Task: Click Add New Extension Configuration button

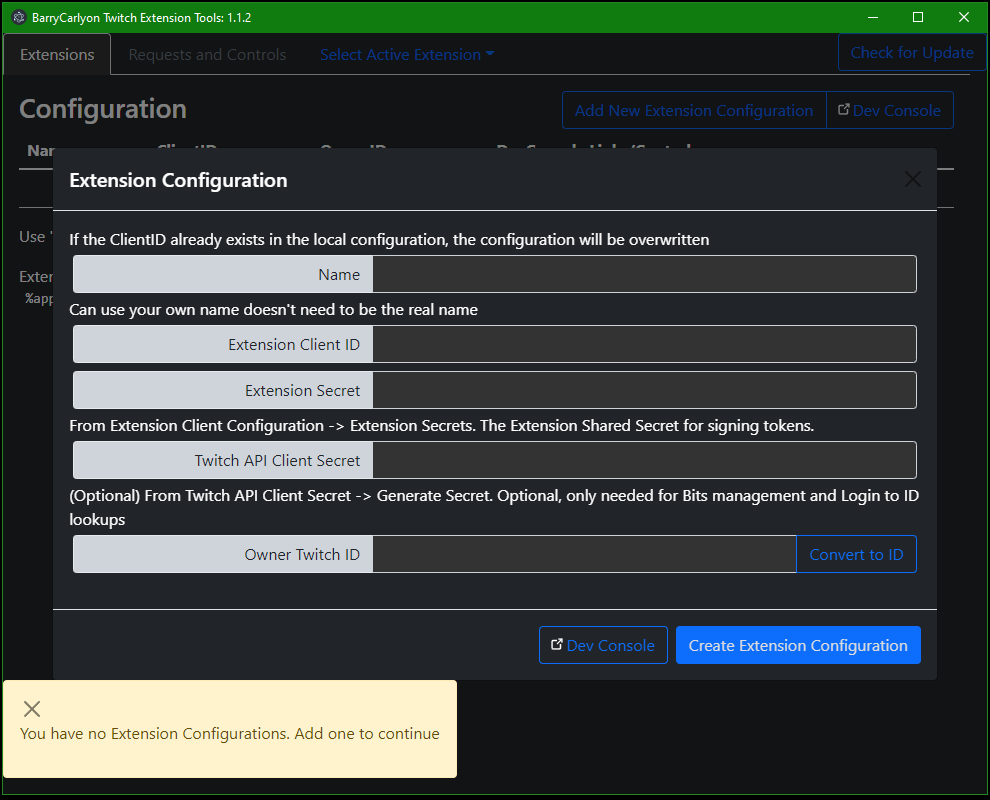Action: tap(694, 110)
